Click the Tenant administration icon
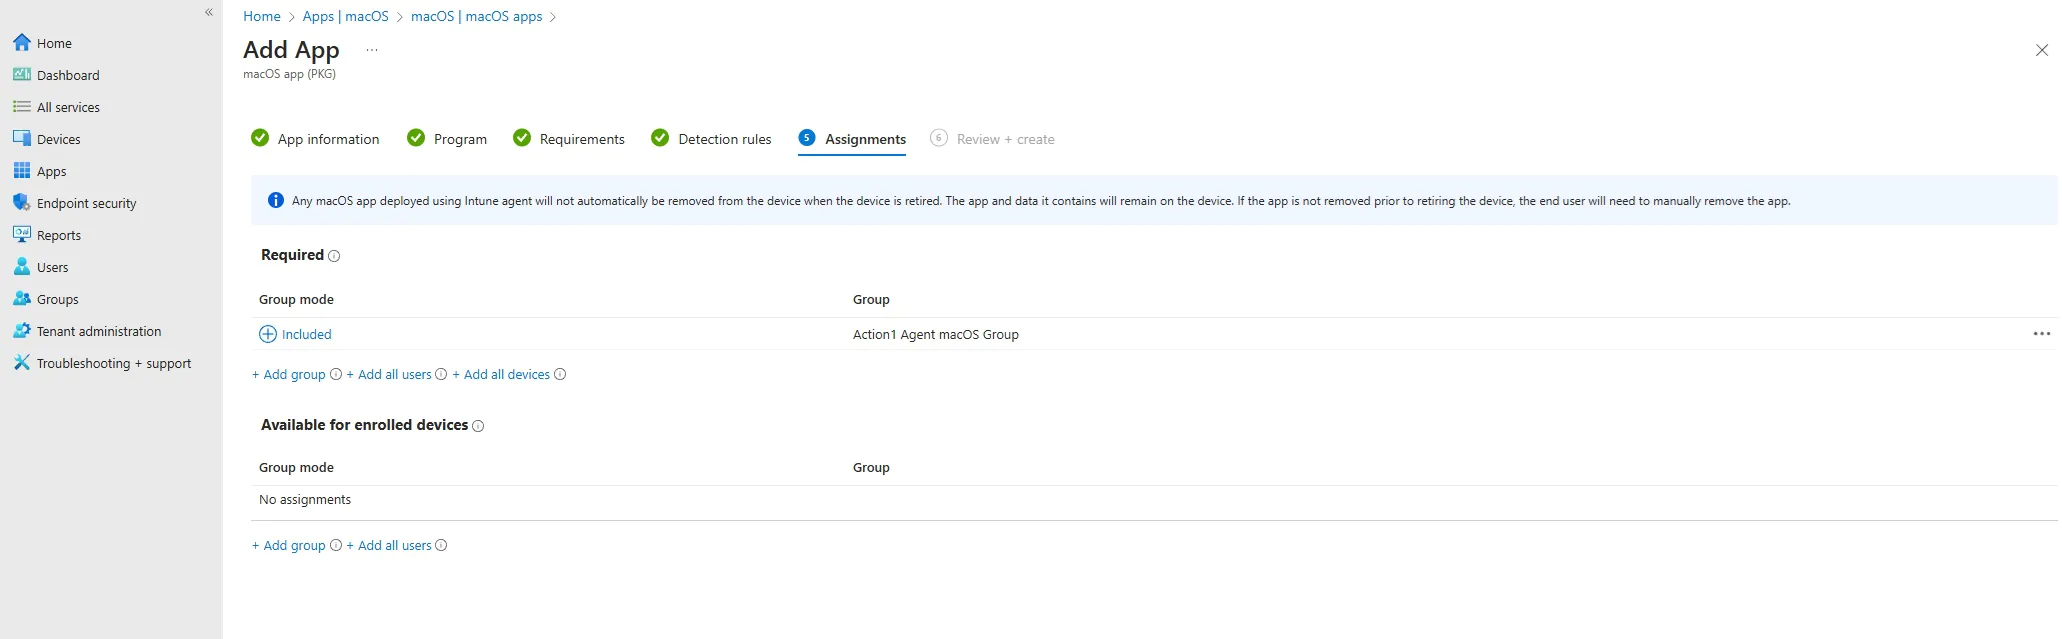 pos(22,330)
